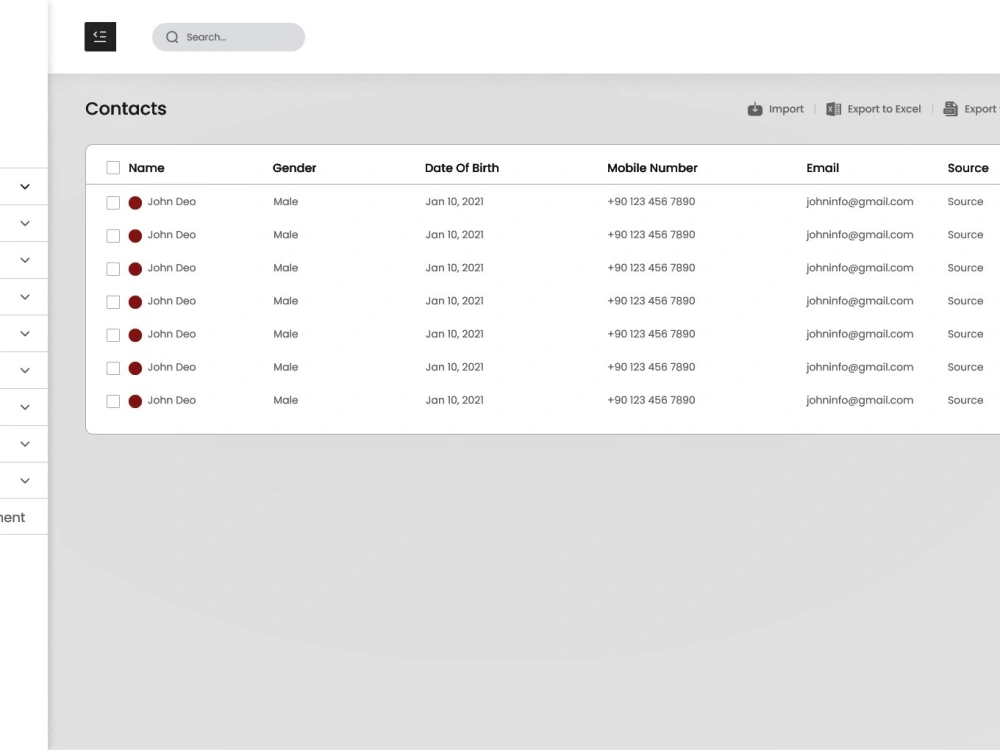The image size is (1000, 750).
Task: Expand the second sidebar chevron from top
Action: (25, 223)
